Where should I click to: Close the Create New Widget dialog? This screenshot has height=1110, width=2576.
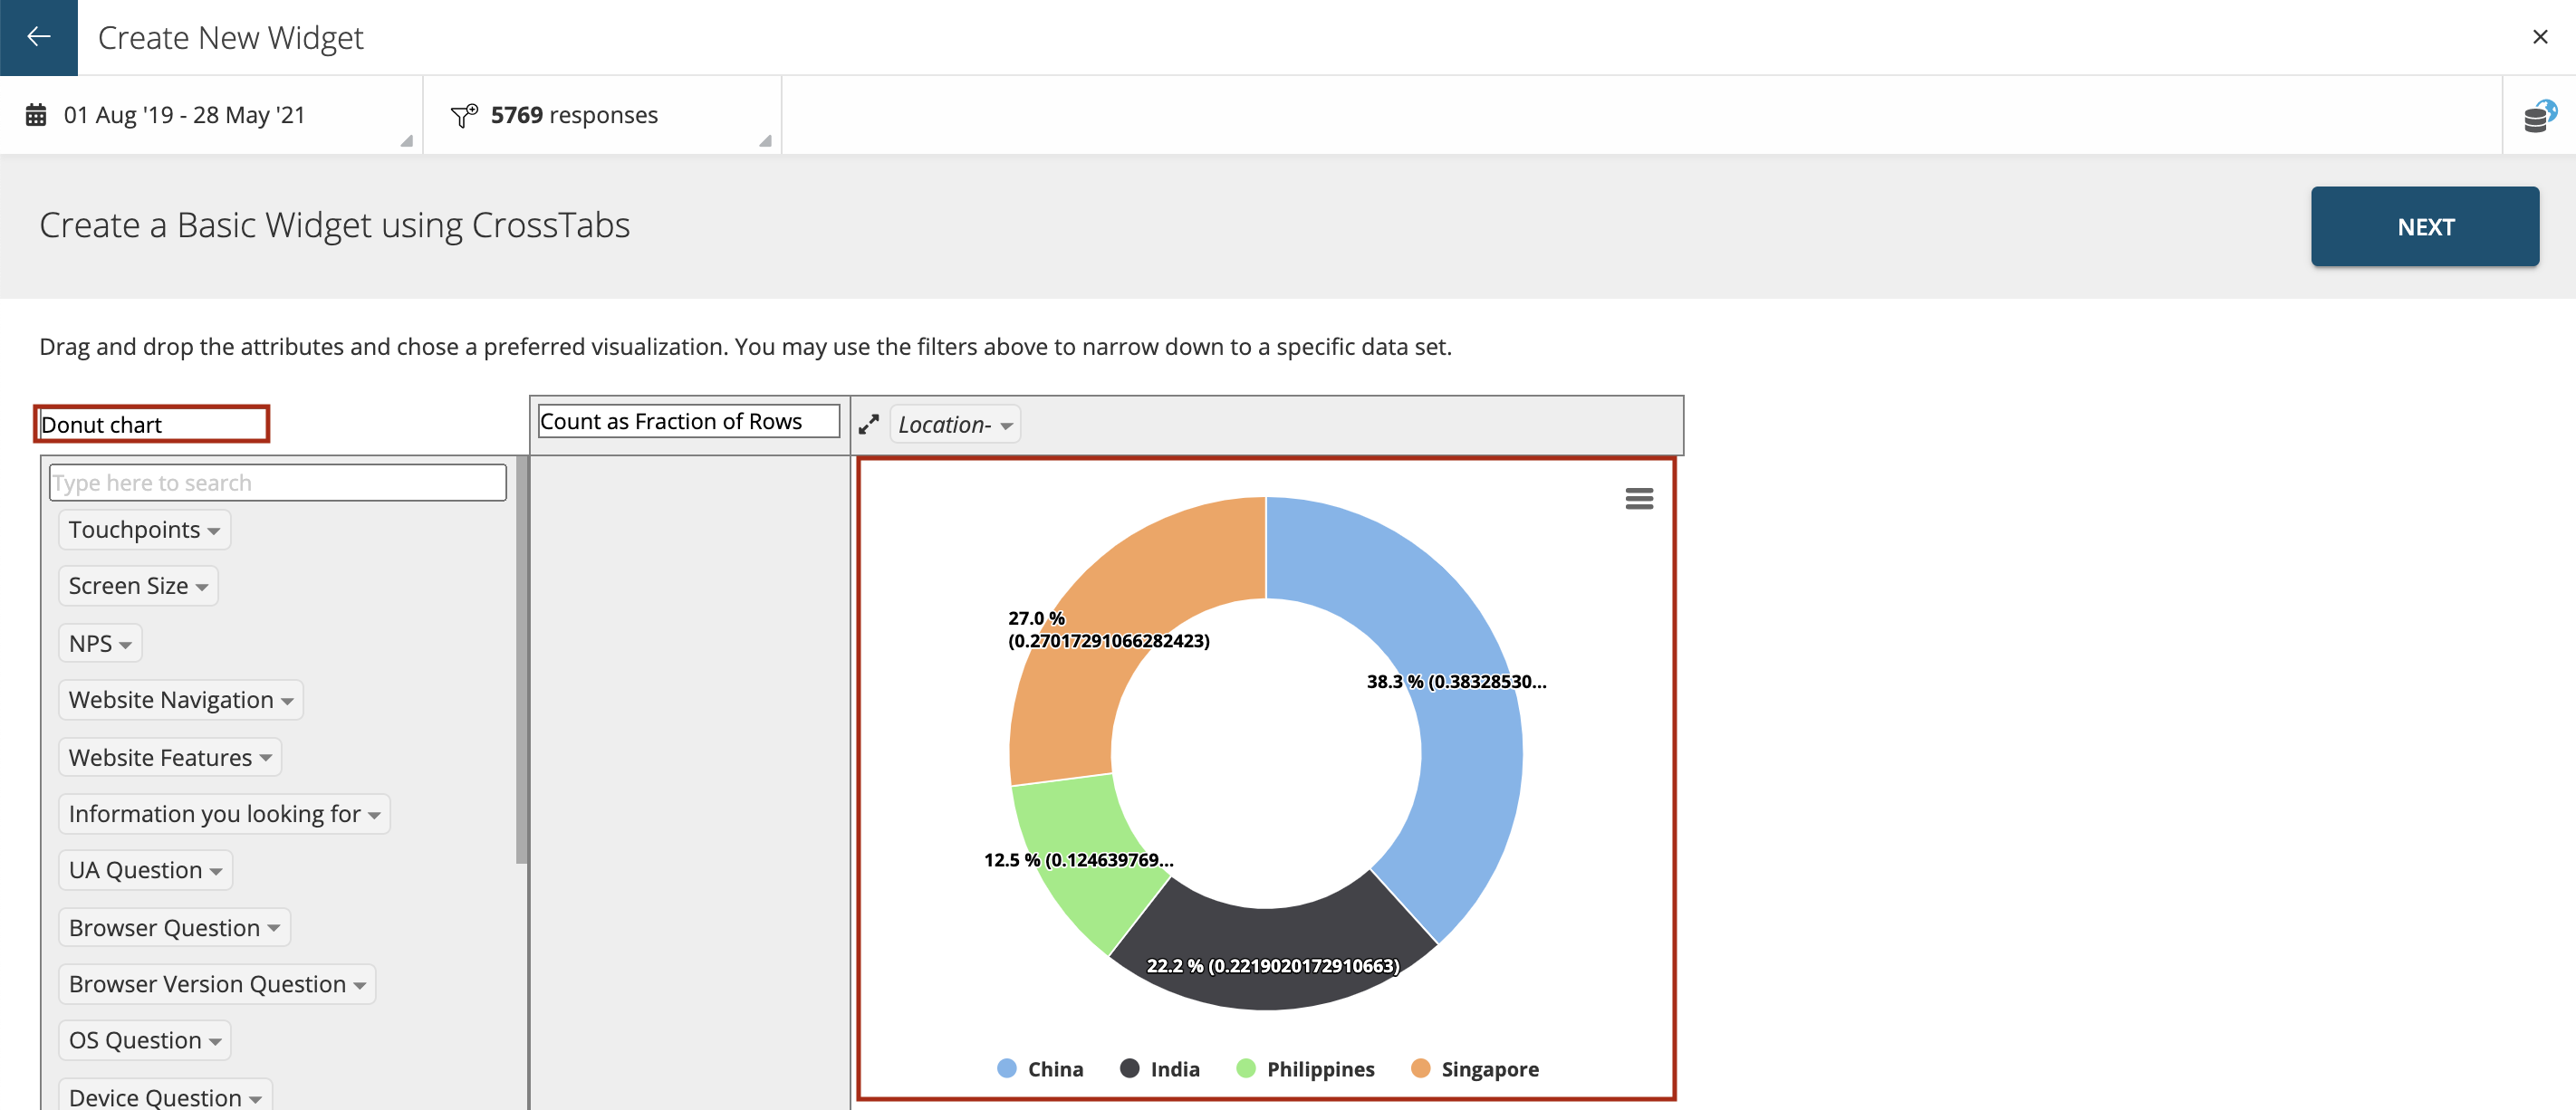pyautogui.click(x=2540, y=37)
